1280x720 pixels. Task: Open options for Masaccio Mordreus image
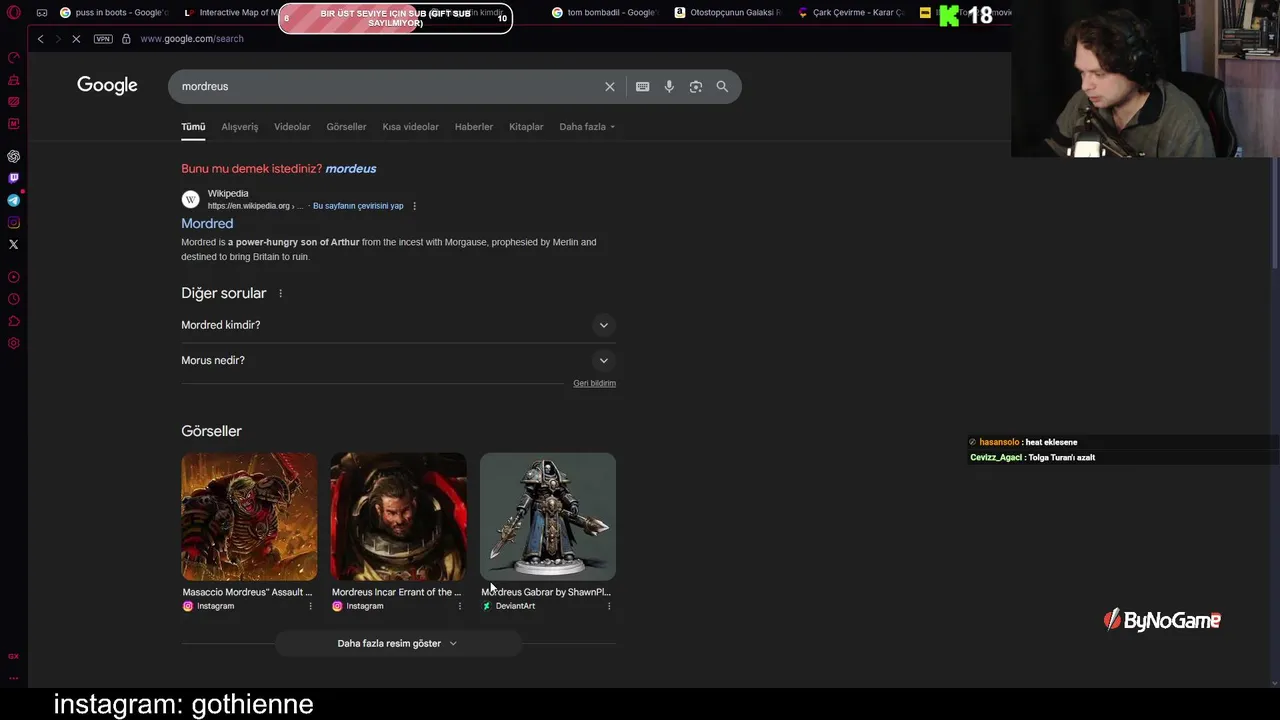pyautogui.click(x=310, y=606)
